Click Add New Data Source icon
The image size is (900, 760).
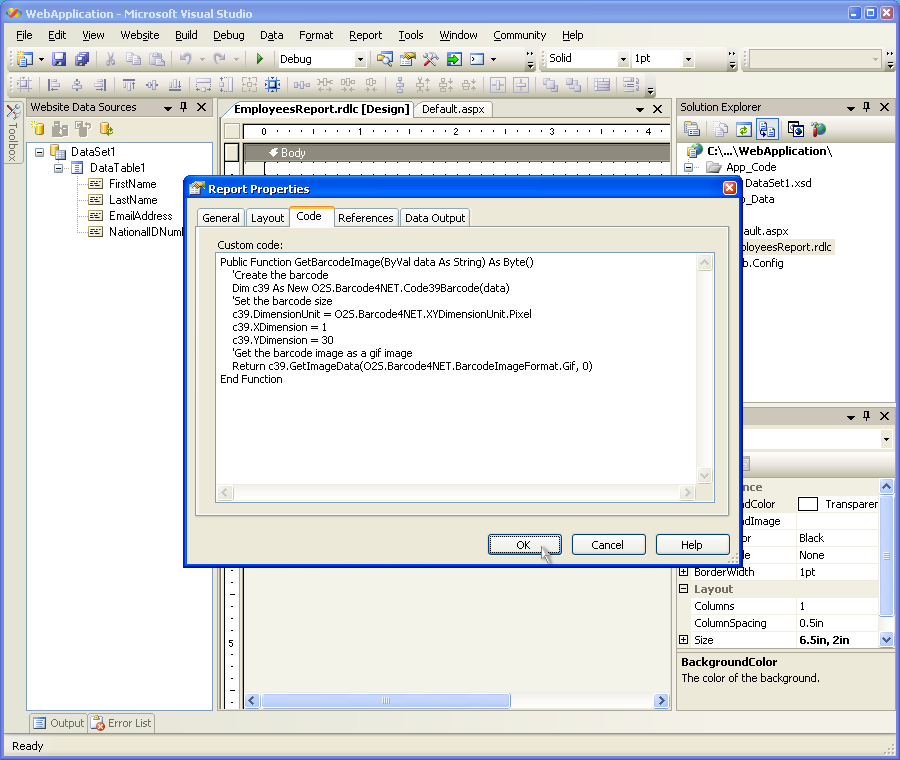38,129
